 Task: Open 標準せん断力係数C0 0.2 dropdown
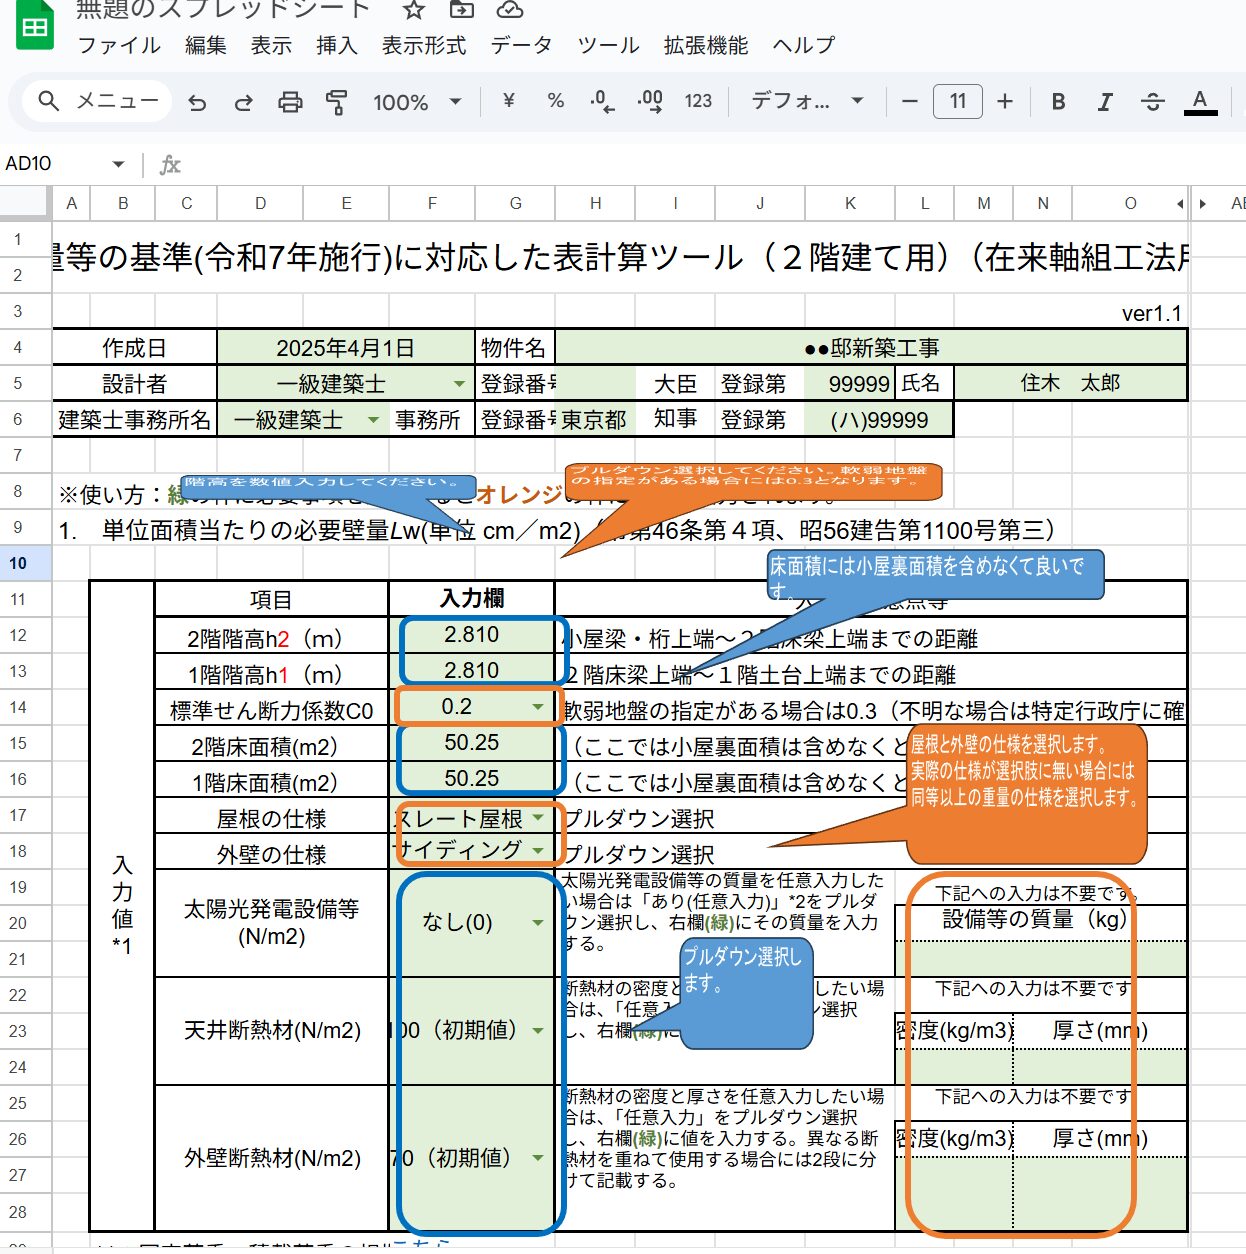click(x=537, y=707)
